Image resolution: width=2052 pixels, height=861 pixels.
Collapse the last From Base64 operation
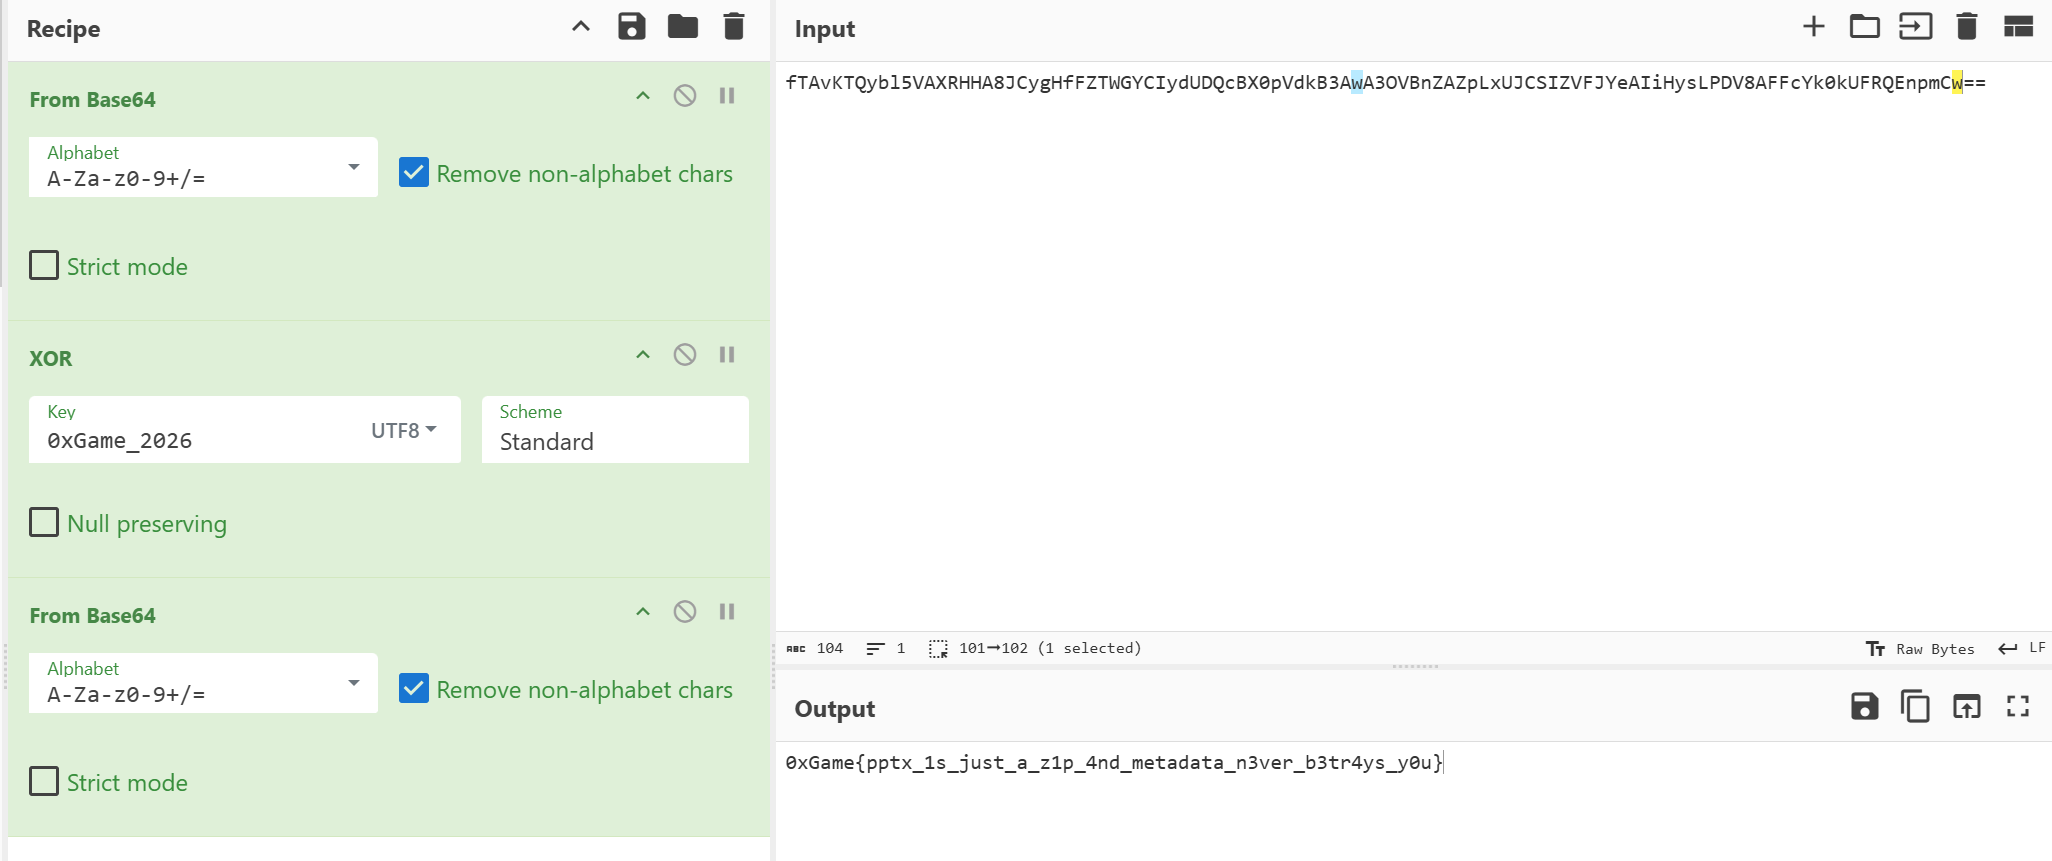pyautogui.click(x=643, y=612)
